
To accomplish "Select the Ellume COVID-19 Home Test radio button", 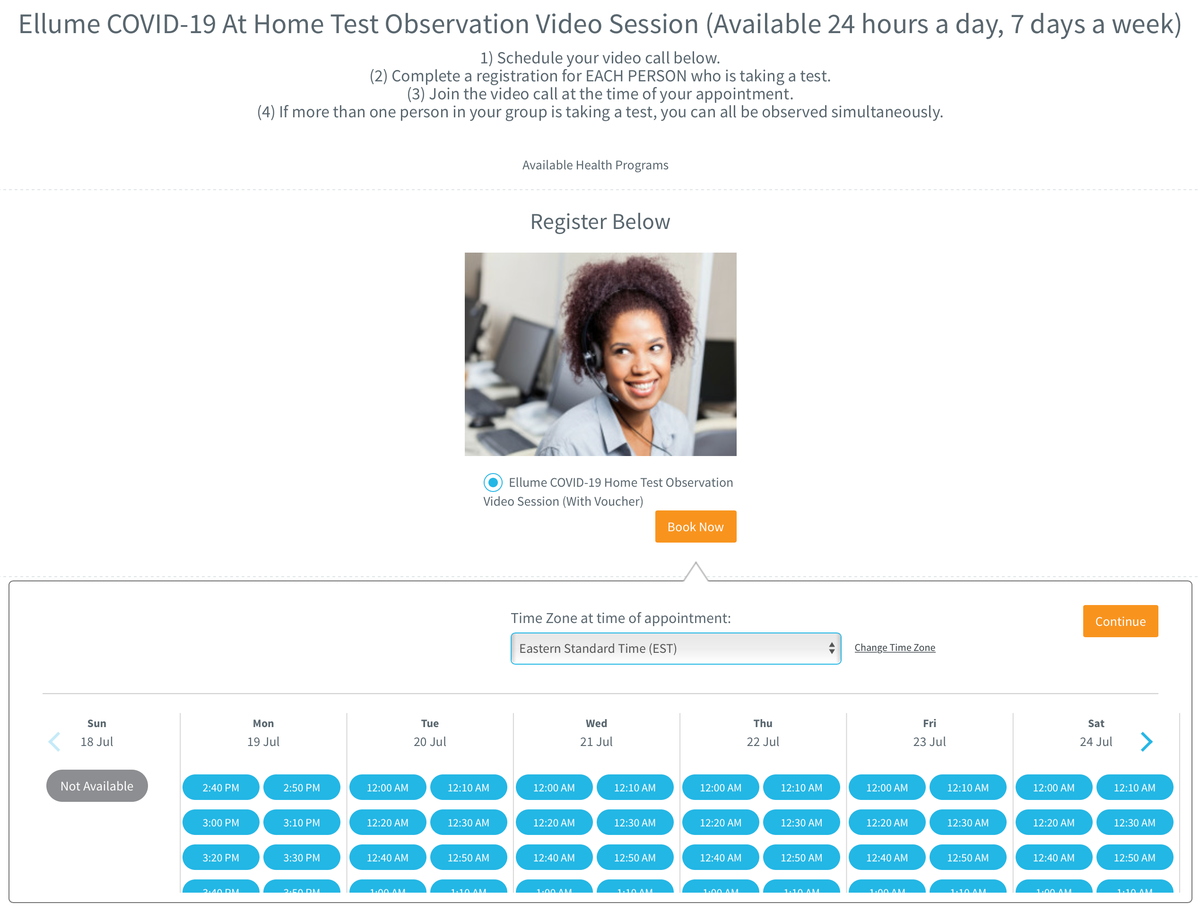I will pos(492,481).
